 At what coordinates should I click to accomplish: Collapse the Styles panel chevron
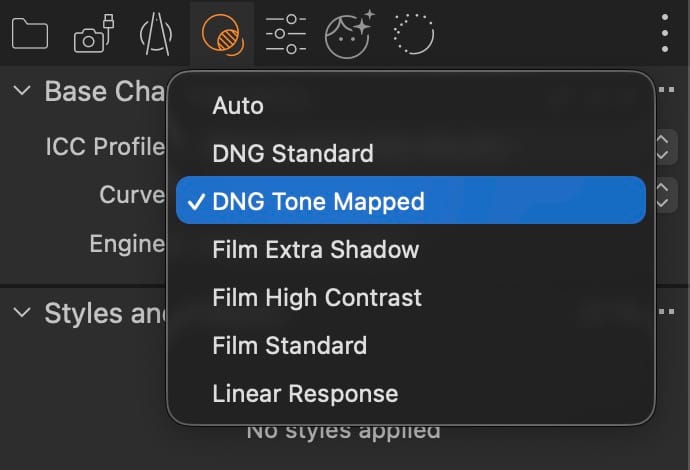22,312
